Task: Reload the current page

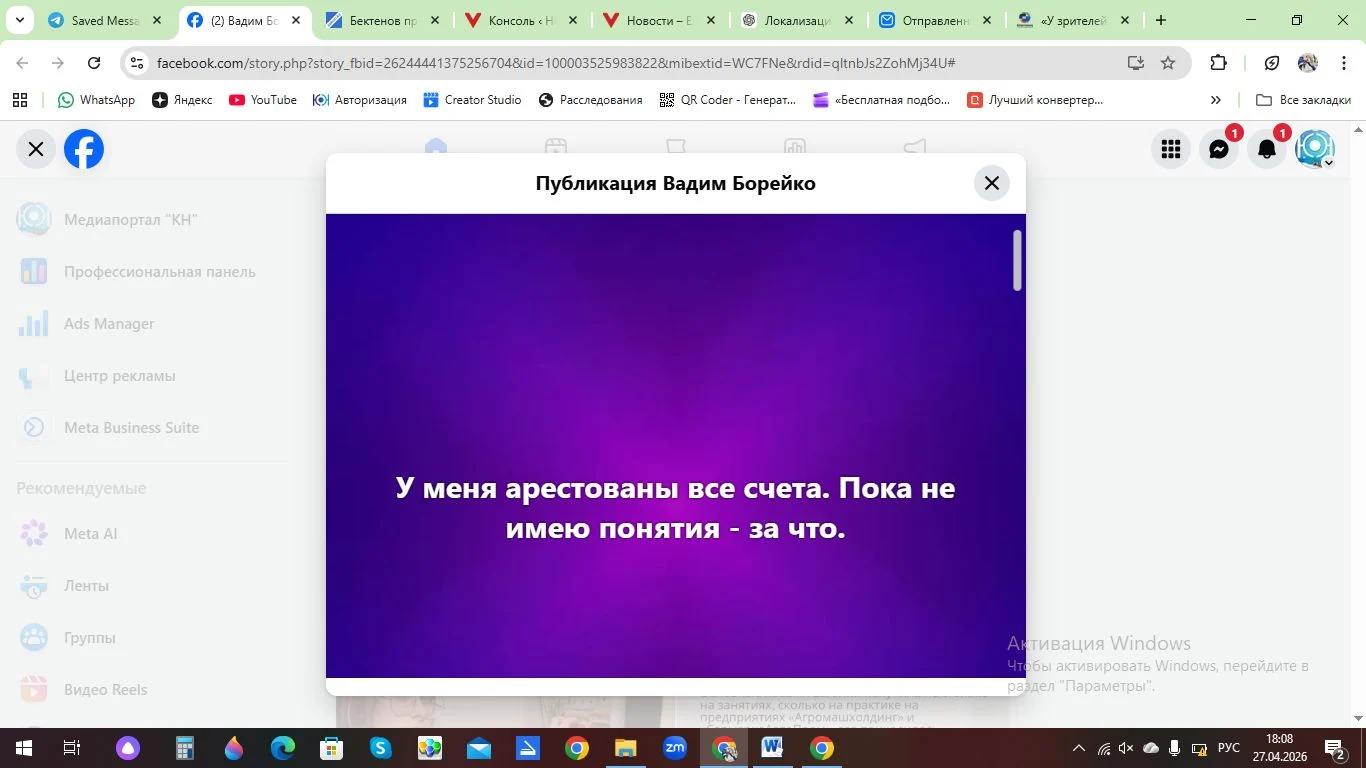Action: [x=94, y=63]
